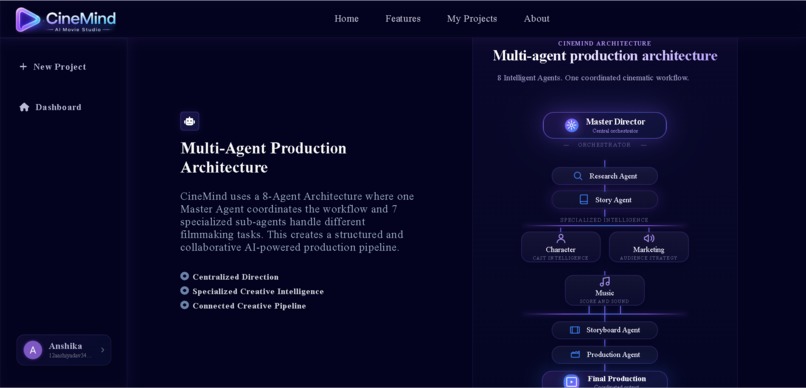Expand the Anshika account chevron
This screenshot has height=388, width=806.
[x=102, y=350]
